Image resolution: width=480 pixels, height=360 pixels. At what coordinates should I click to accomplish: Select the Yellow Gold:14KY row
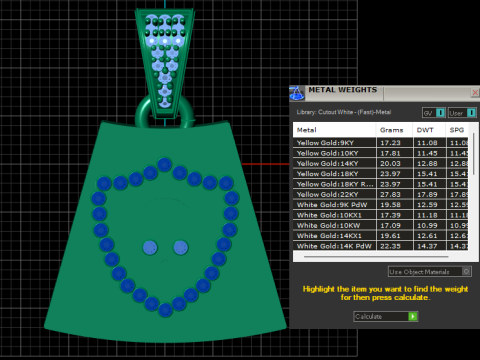381,163
